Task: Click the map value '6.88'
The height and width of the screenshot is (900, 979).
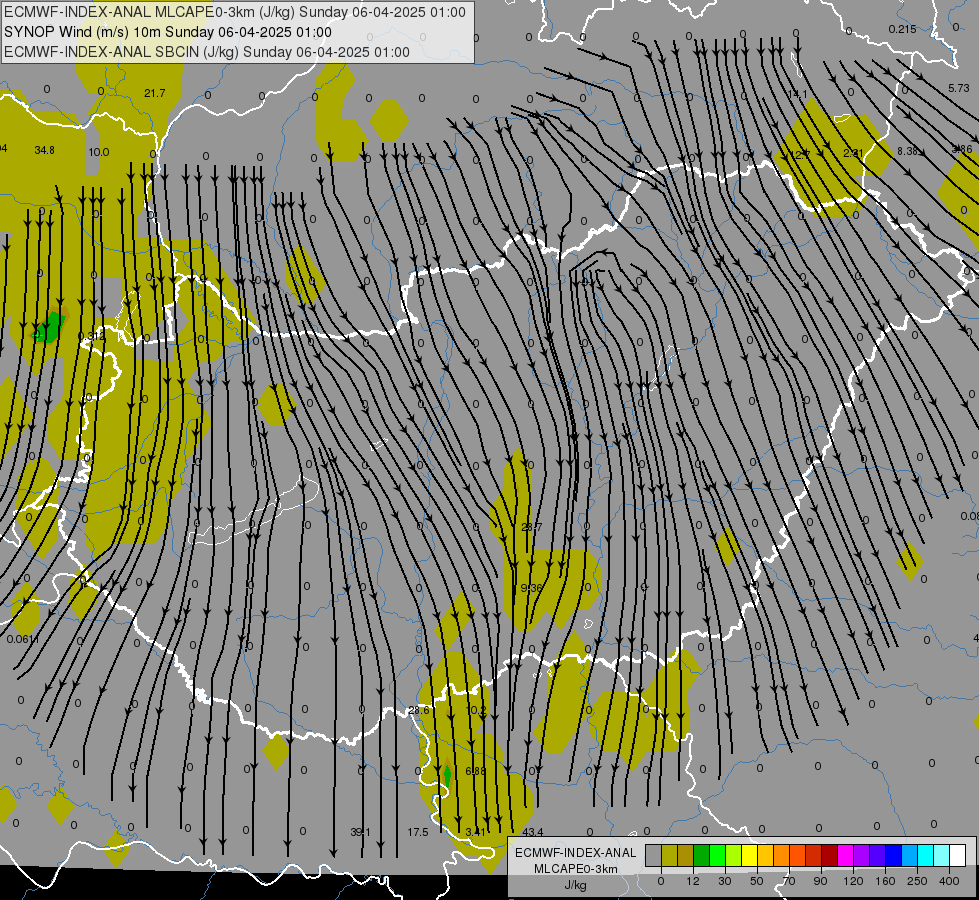Action: point(475,771)
